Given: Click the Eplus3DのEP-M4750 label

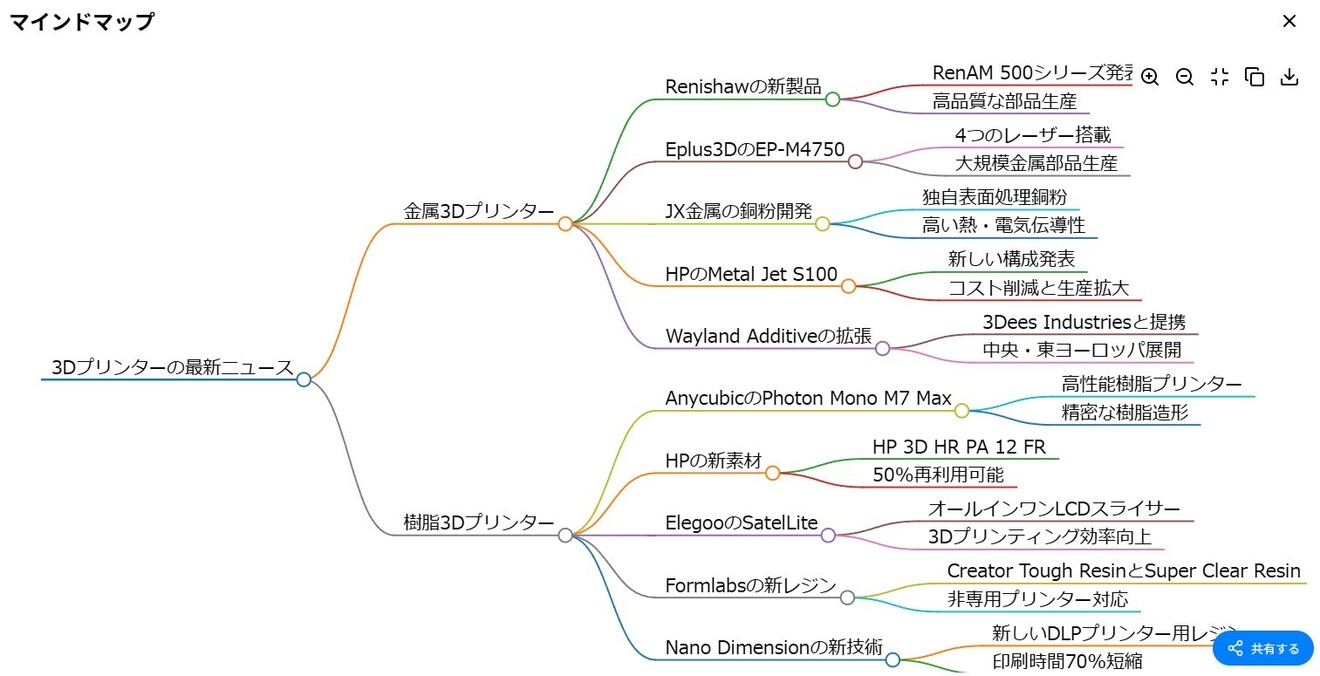Looking at the screenshot, I should pyautogui.click(x=755, y=149).
